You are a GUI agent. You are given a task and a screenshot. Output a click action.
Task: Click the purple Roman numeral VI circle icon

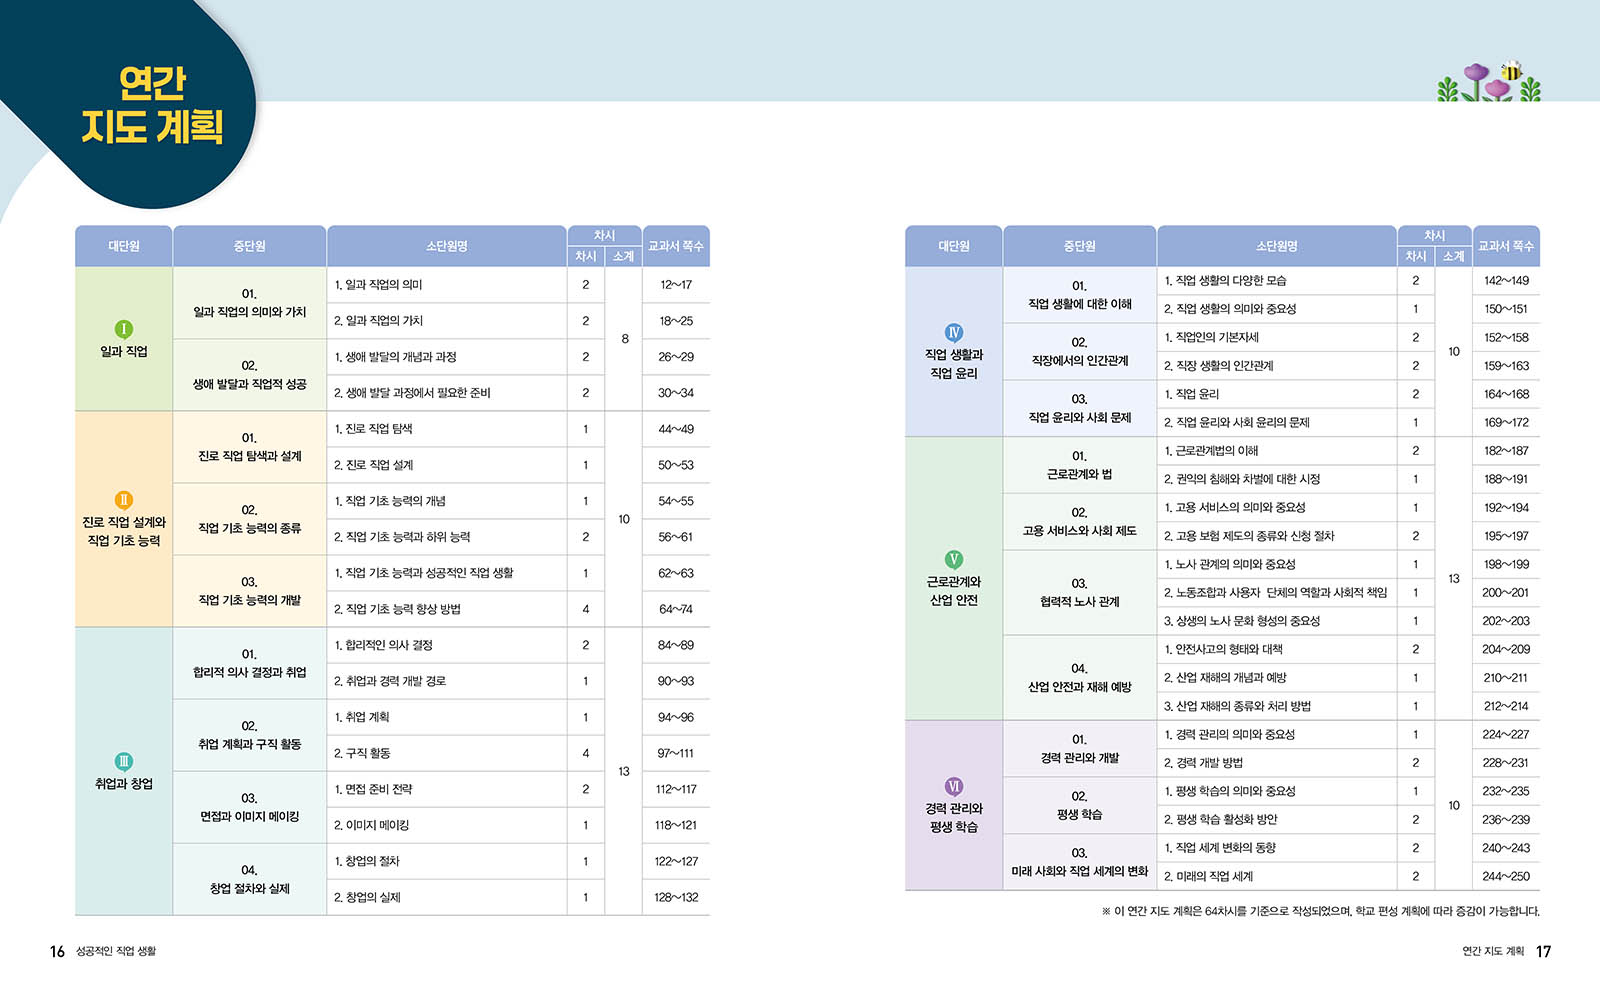coord(954,787)
